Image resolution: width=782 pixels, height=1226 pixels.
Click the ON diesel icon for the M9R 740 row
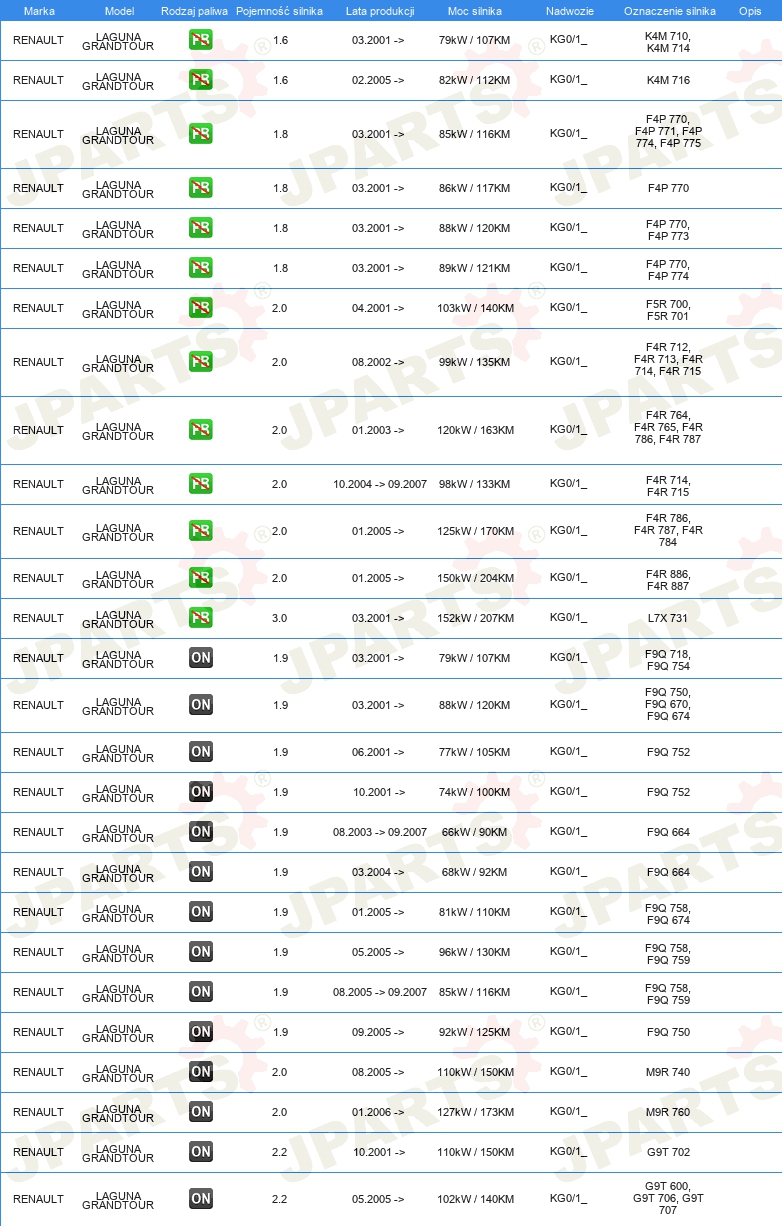[x=201, y=1072]
